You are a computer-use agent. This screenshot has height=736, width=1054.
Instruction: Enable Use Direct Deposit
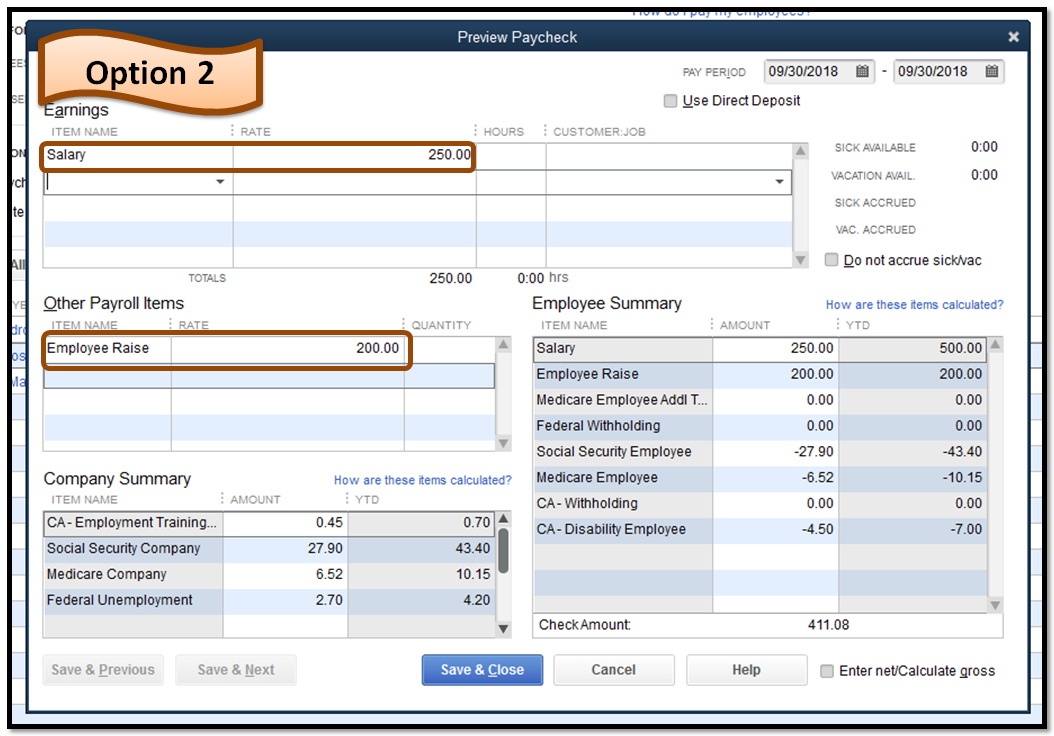(670, 100)
